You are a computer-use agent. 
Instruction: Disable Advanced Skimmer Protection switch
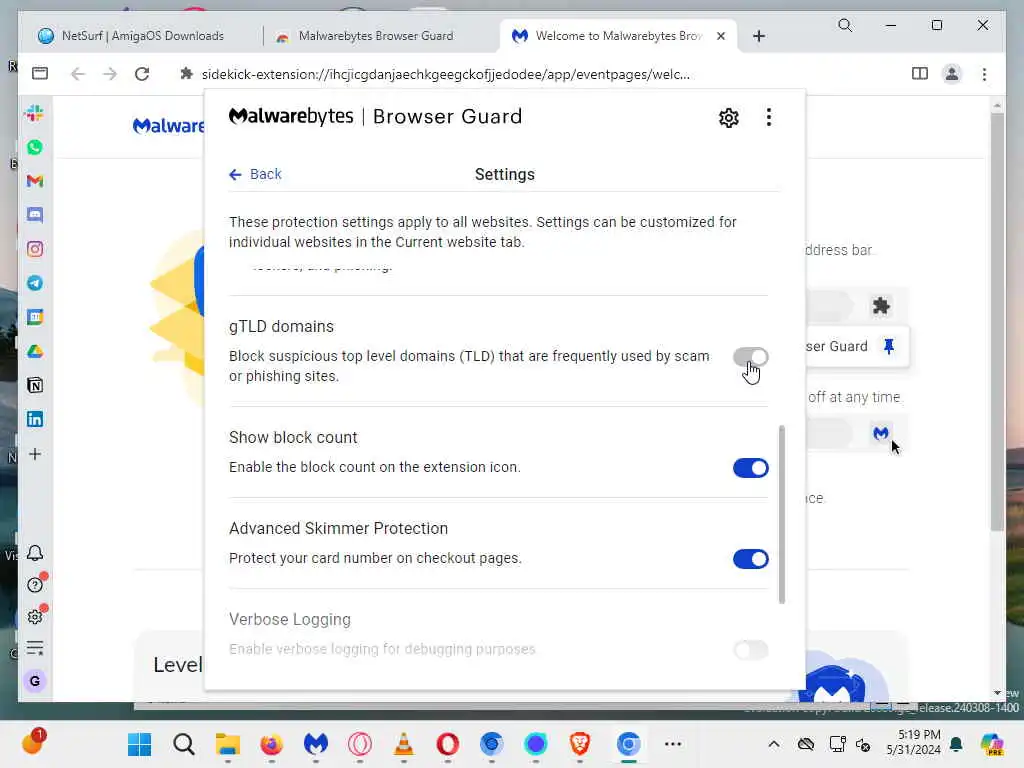(x=750, y=559)
